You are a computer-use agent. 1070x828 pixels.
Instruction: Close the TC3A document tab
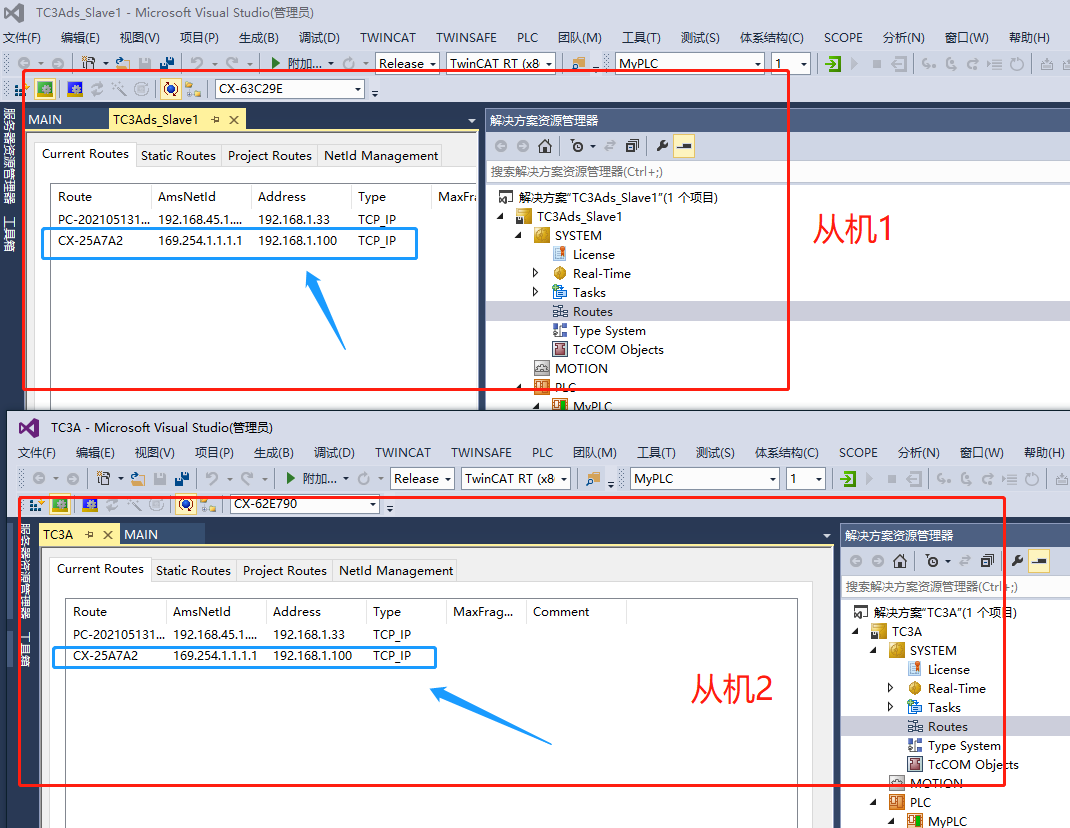[108, 534]
